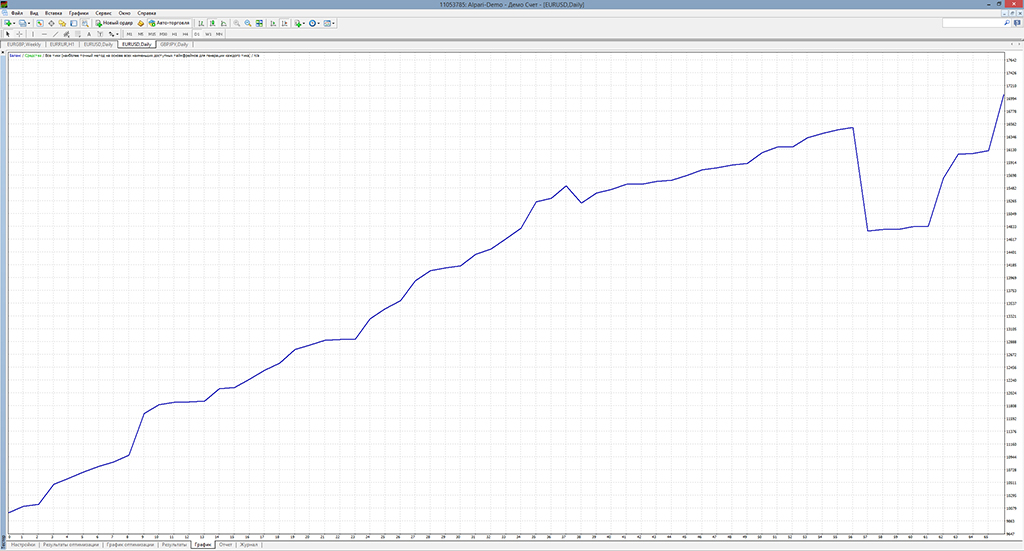
Task: Select the M30 timeframe
Action: click(163, 34)
